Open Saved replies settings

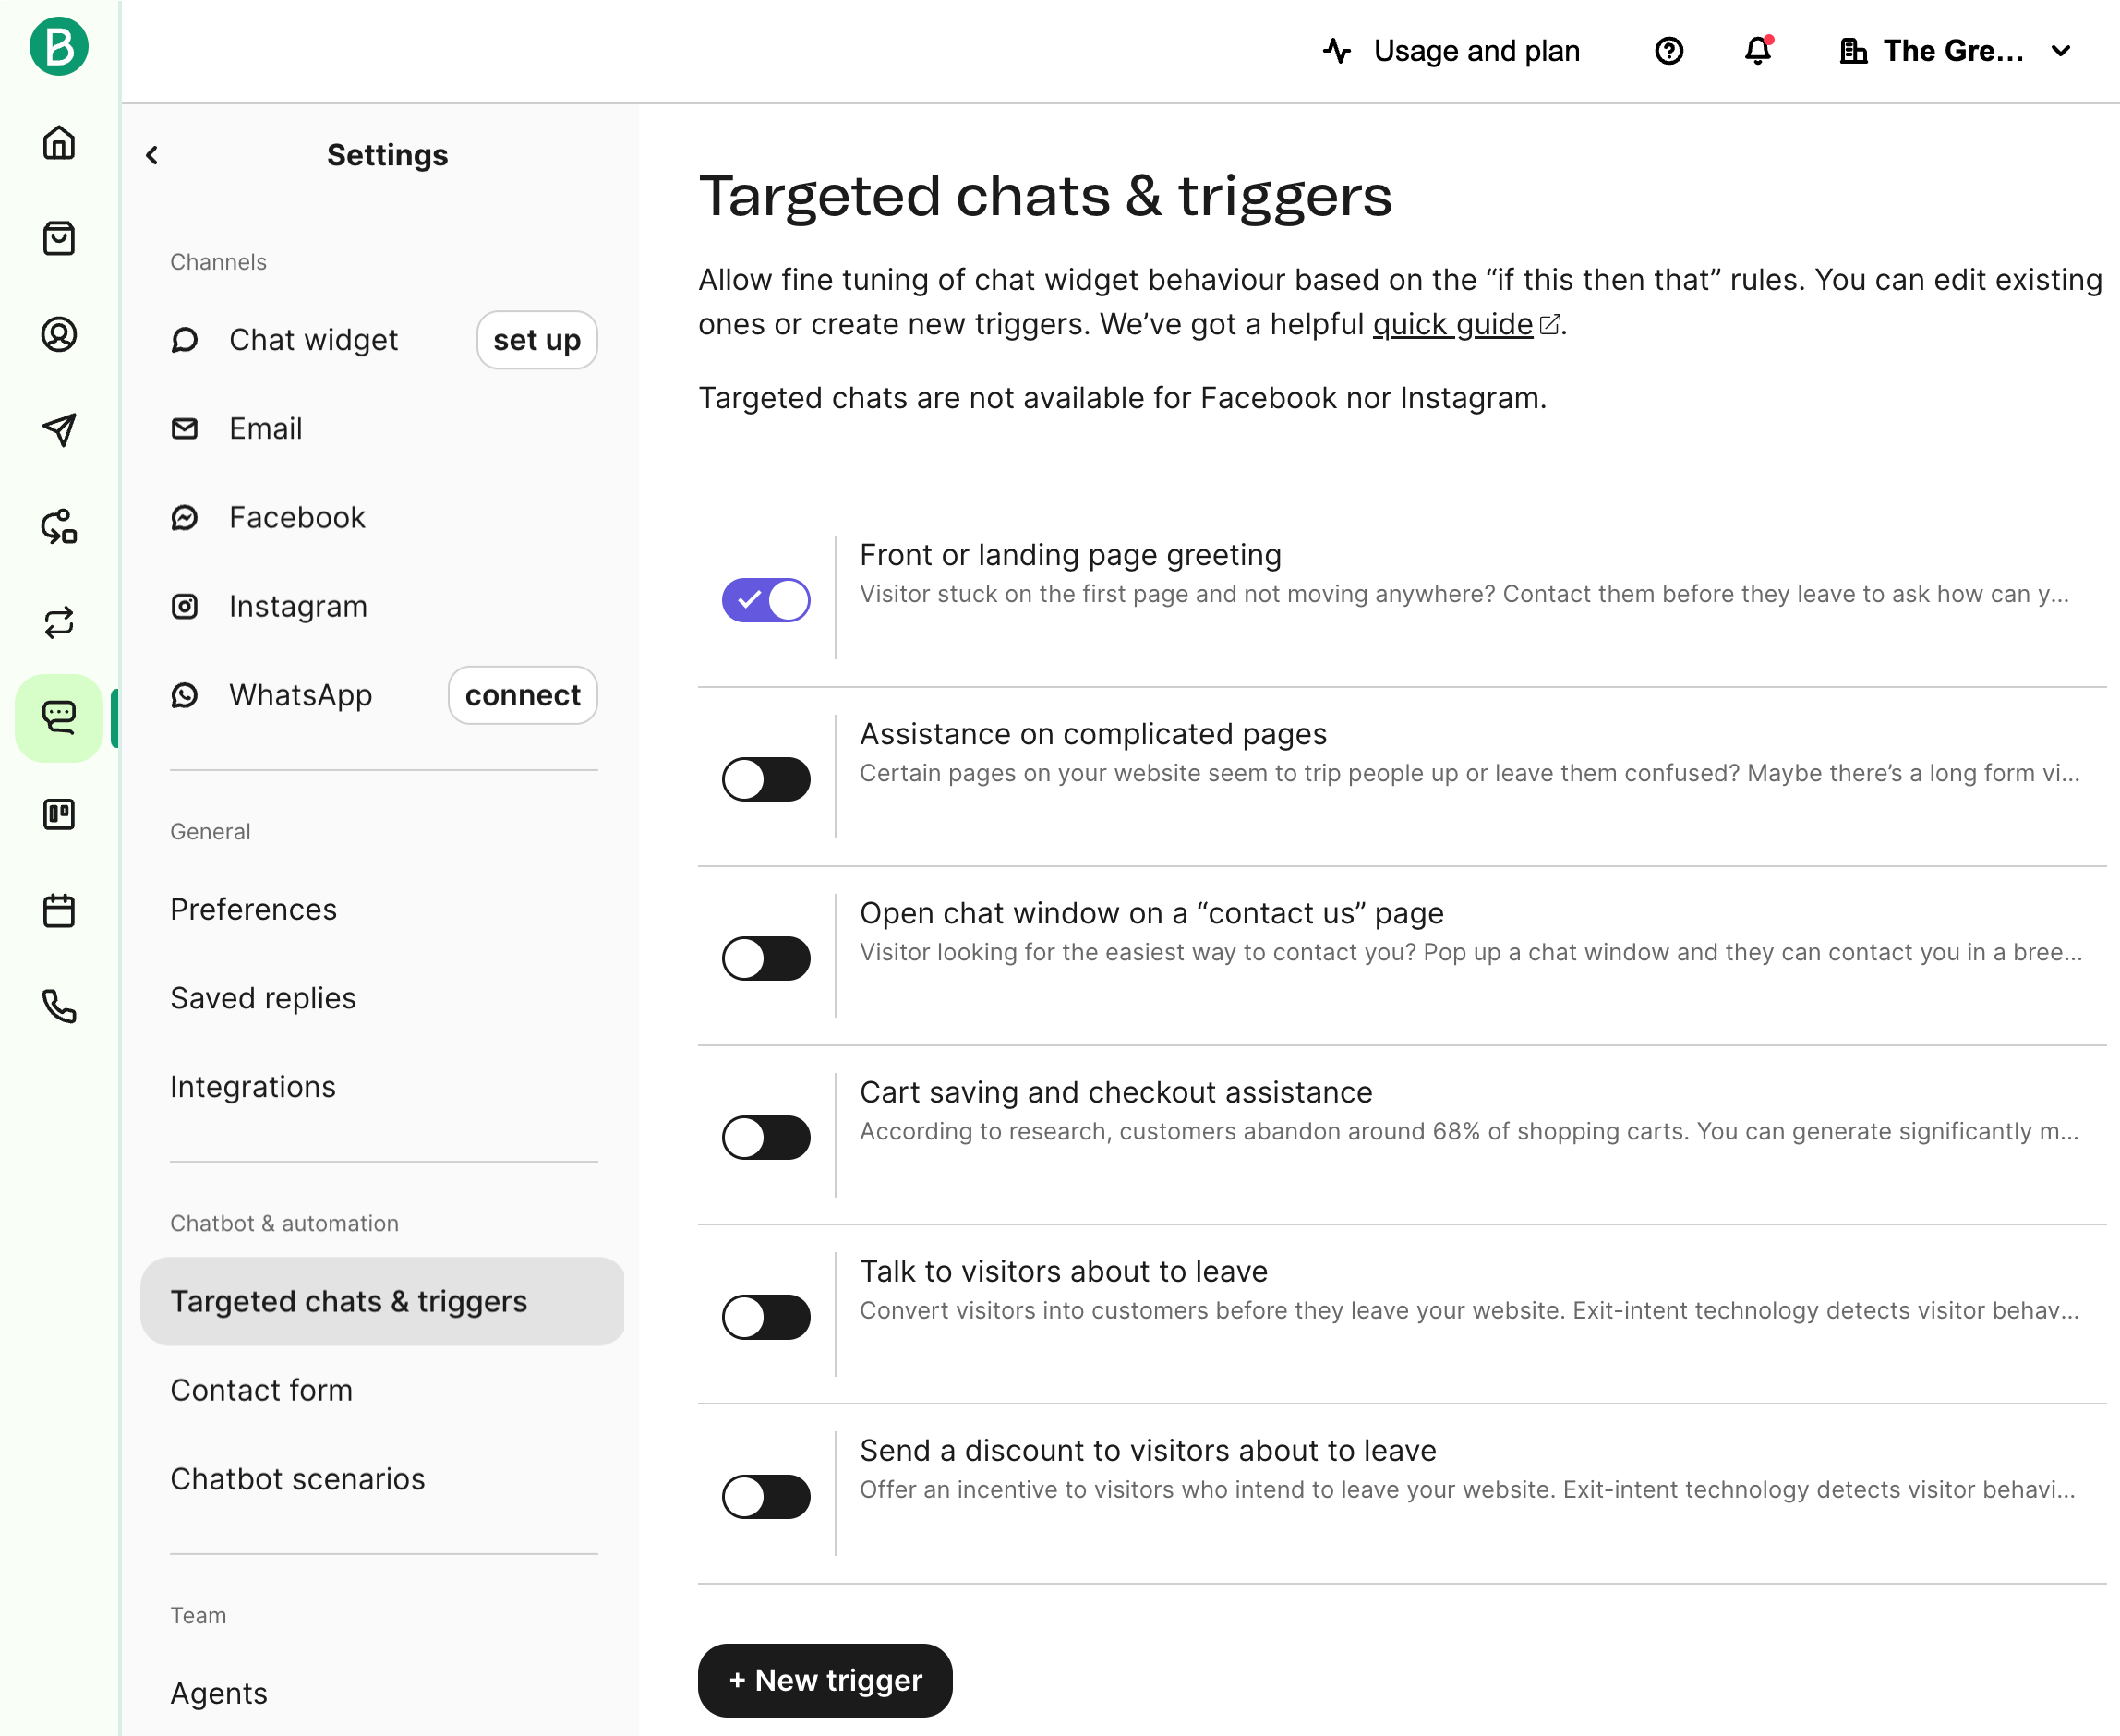(263, 998)
